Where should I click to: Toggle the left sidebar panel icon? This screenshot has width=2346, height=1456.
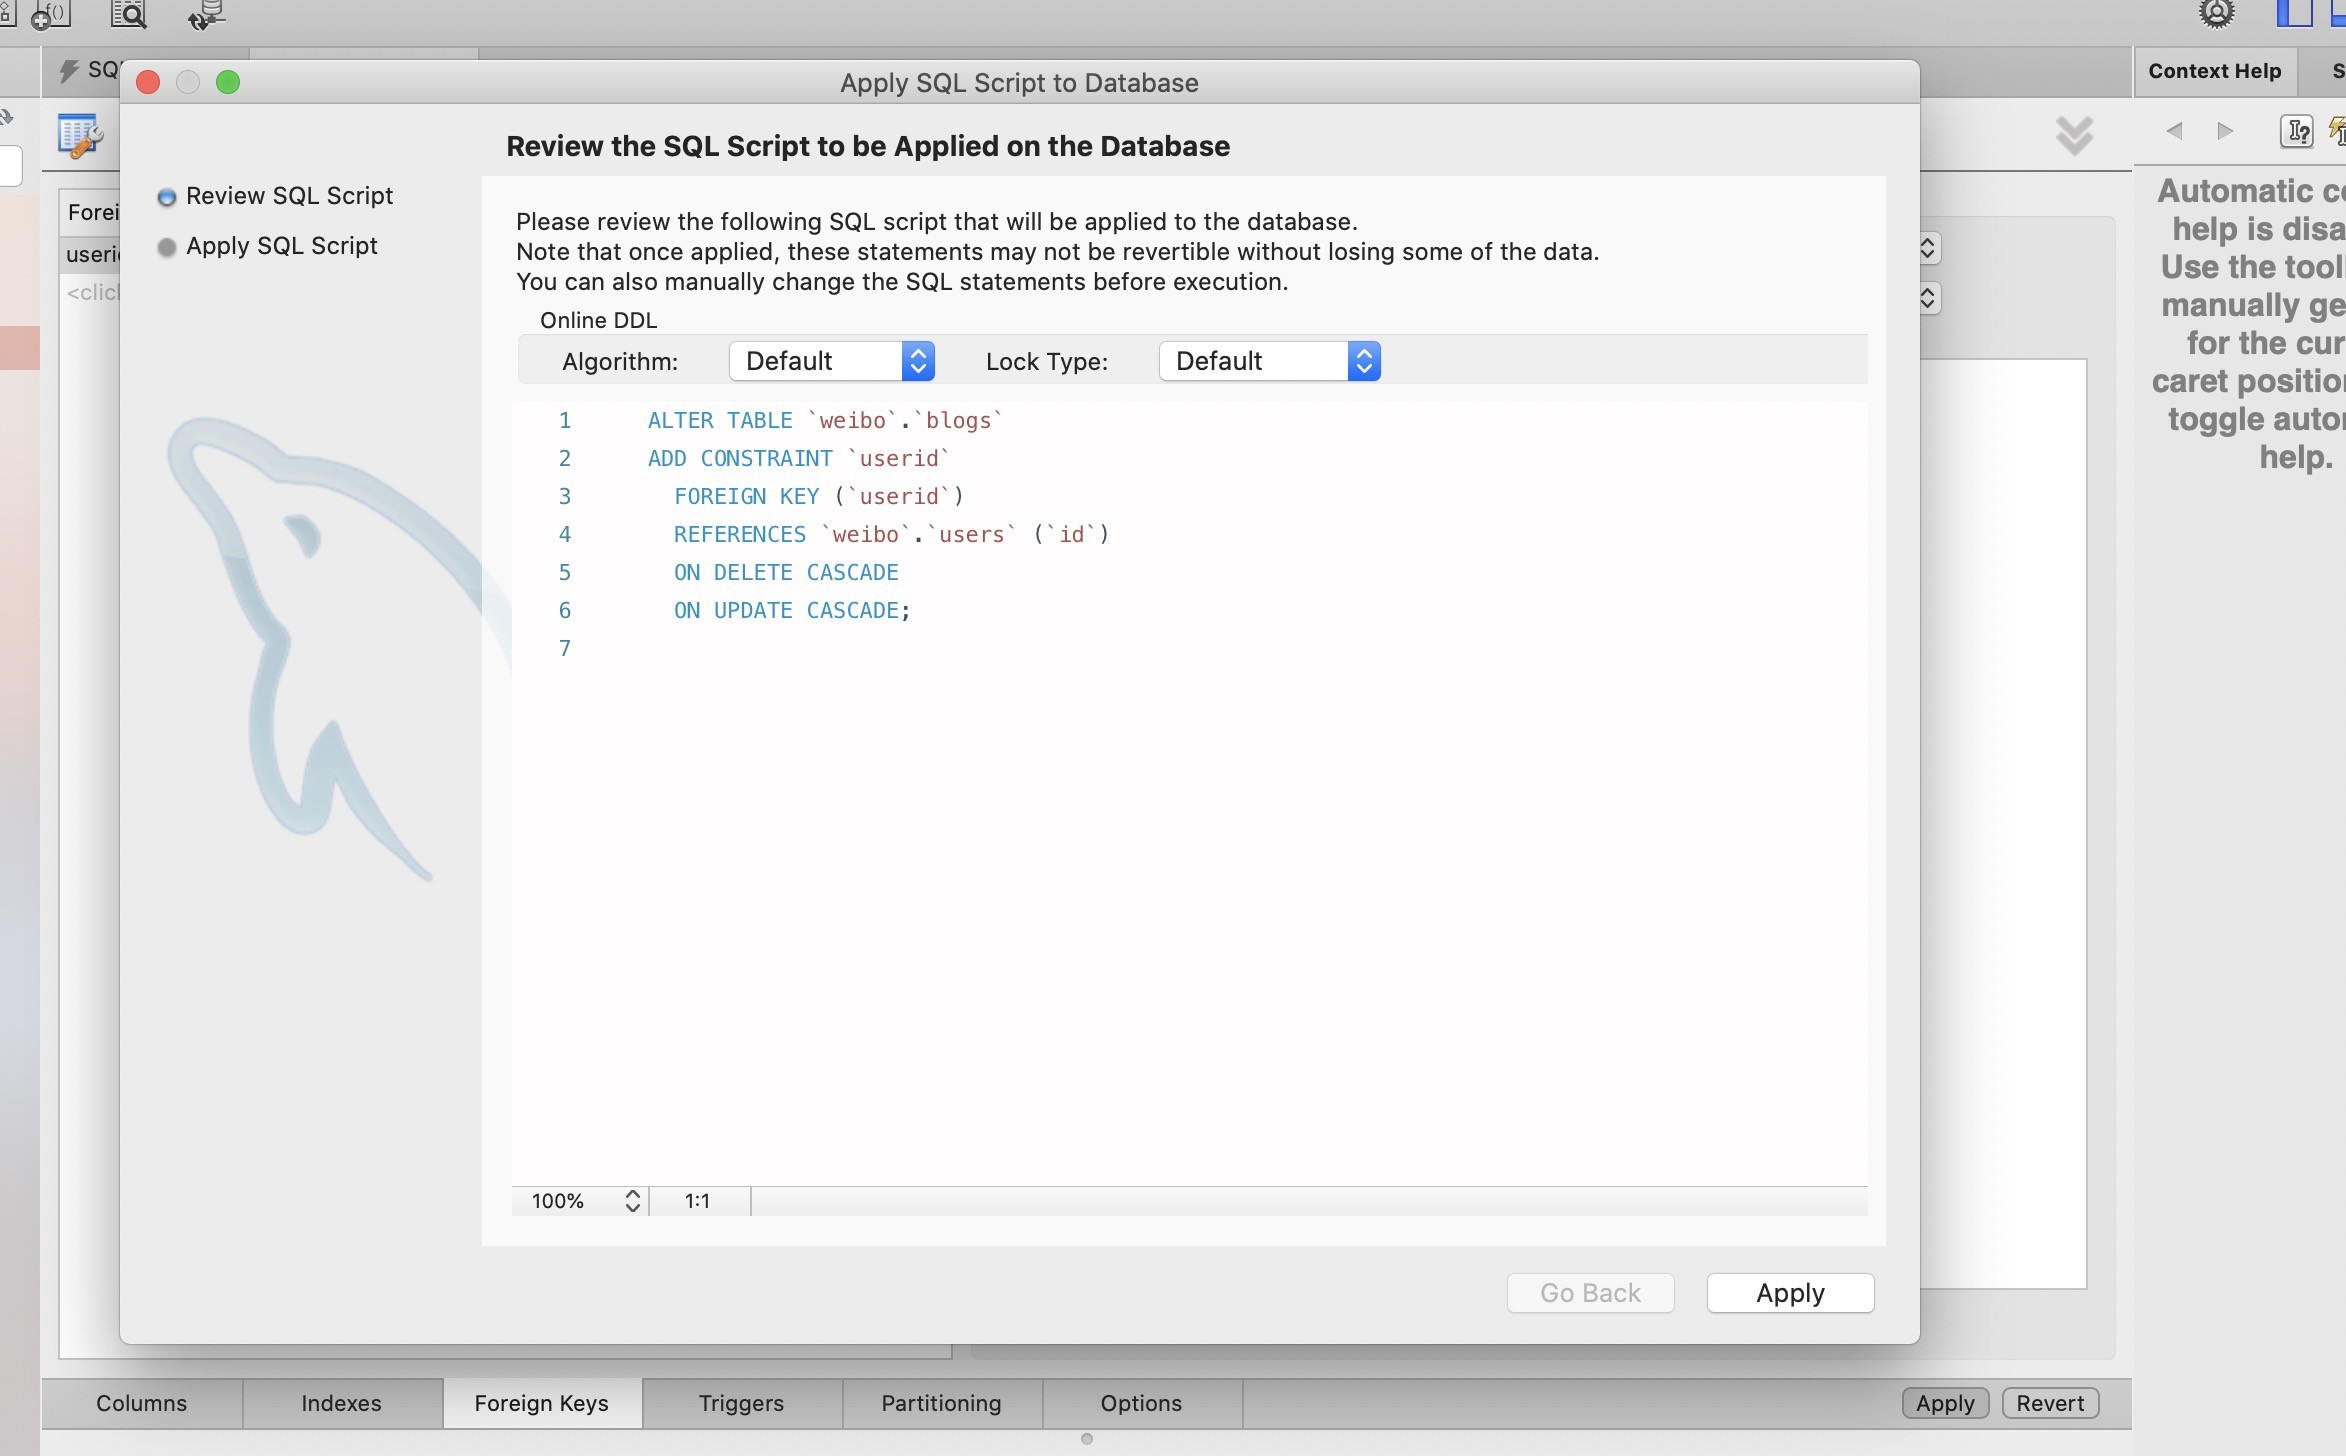[x=2293, y=14]
